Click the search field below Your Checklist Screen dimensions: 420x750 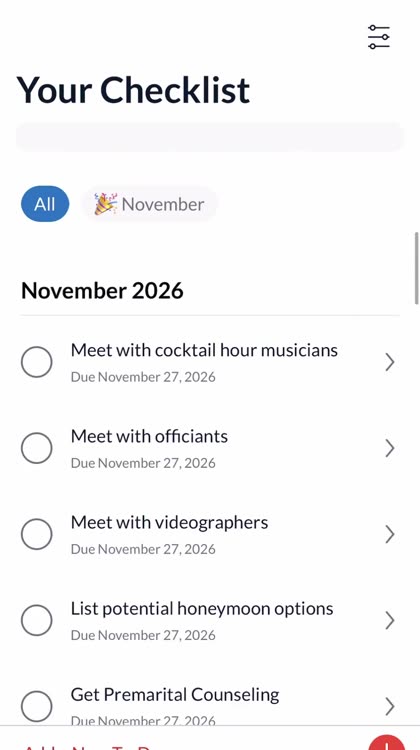(x=210, y=137)
